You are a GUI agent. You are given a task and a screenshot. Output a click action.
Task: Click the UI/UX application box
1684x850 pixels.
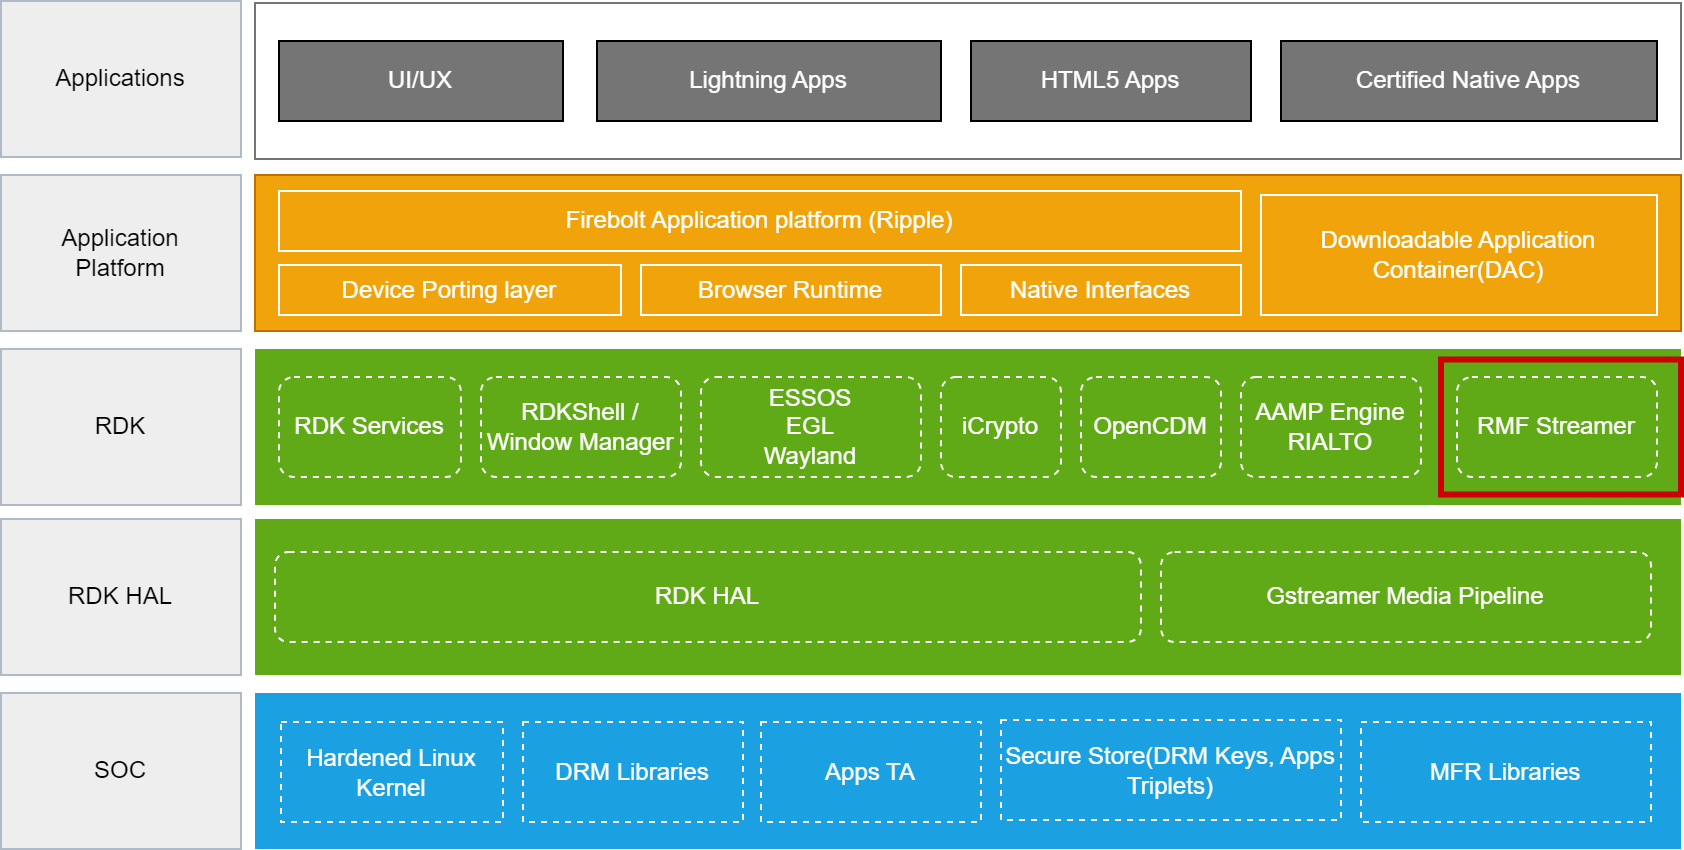[x=420, y=81]
